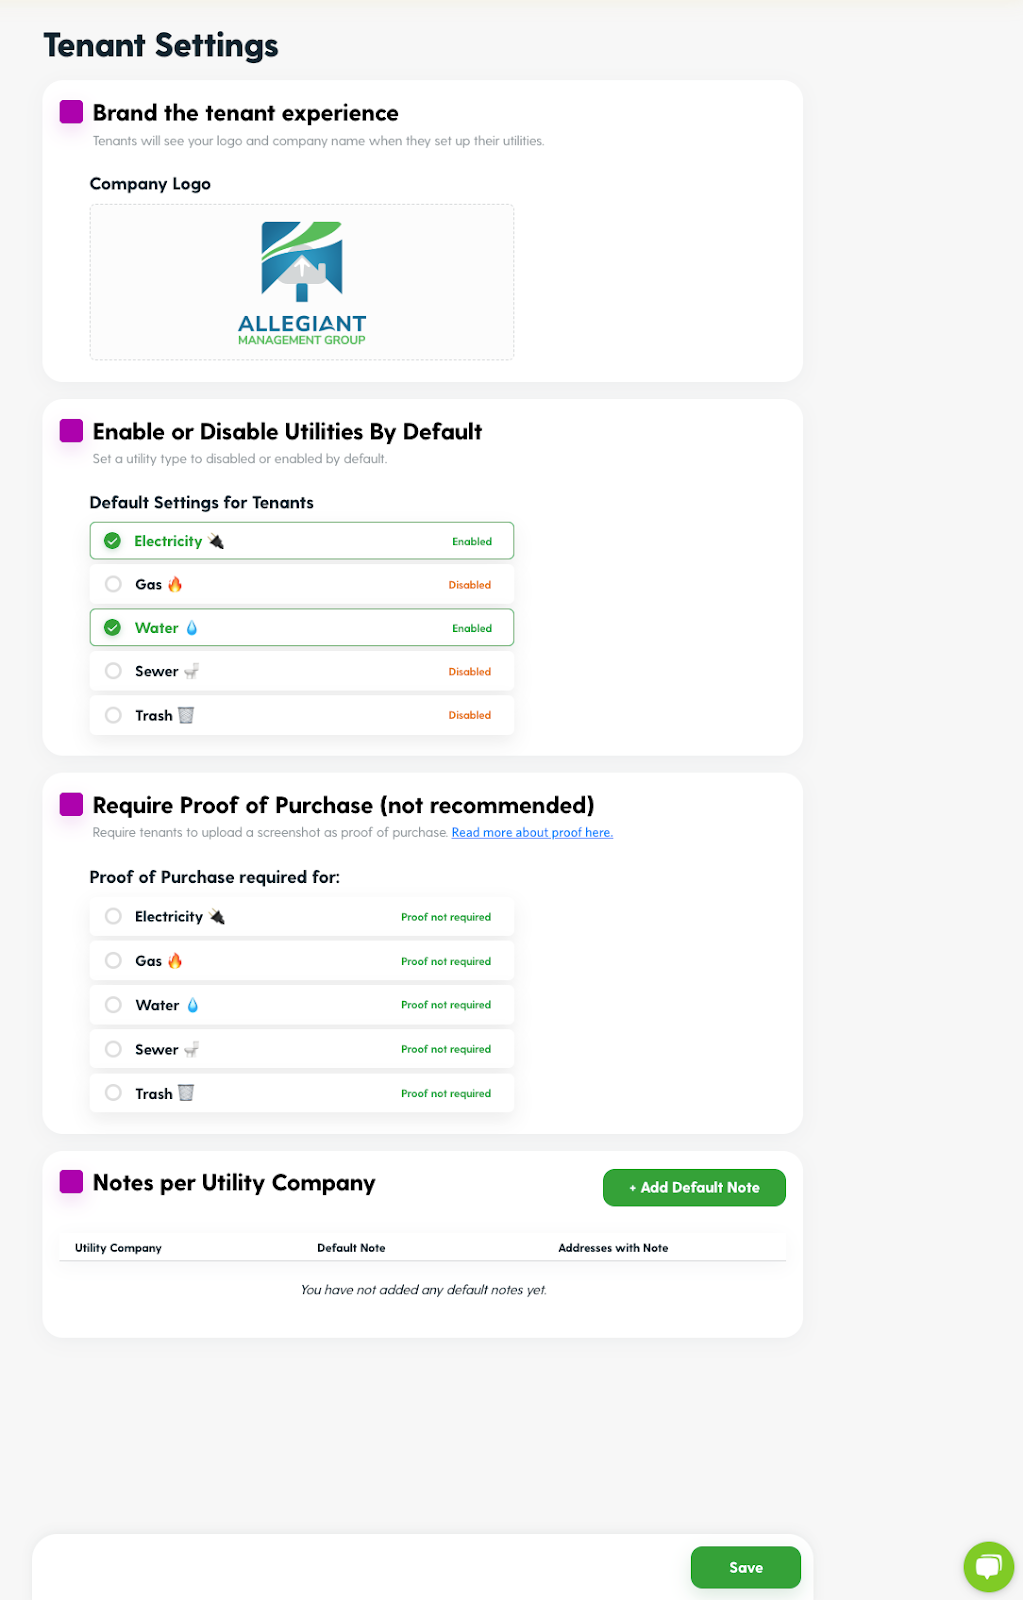The image size is (1023, 1600).
Task: Require proof of purchase for Electricity
Action: [302, 916]
